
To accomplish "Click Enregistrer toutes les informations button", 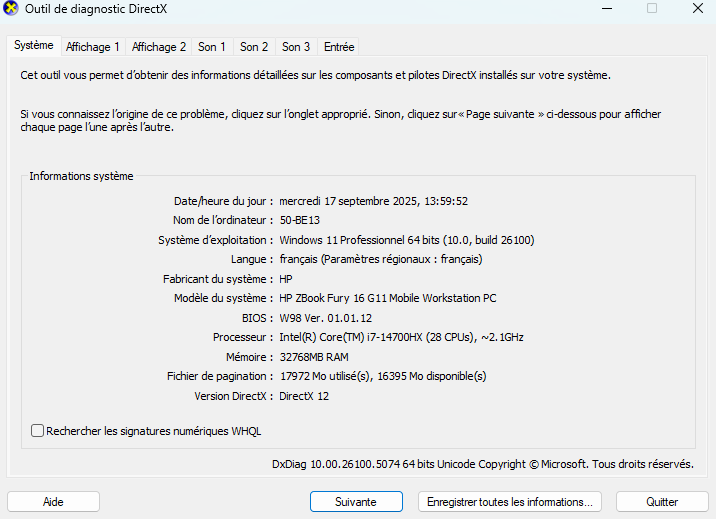I will click(509, 501).
